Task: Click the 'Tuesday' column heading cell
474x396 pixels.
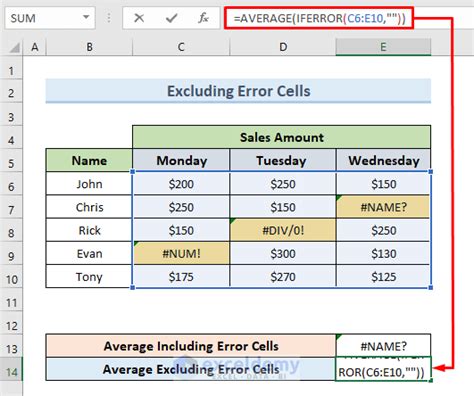Action: pyautogui.click(x=283, y=161)
